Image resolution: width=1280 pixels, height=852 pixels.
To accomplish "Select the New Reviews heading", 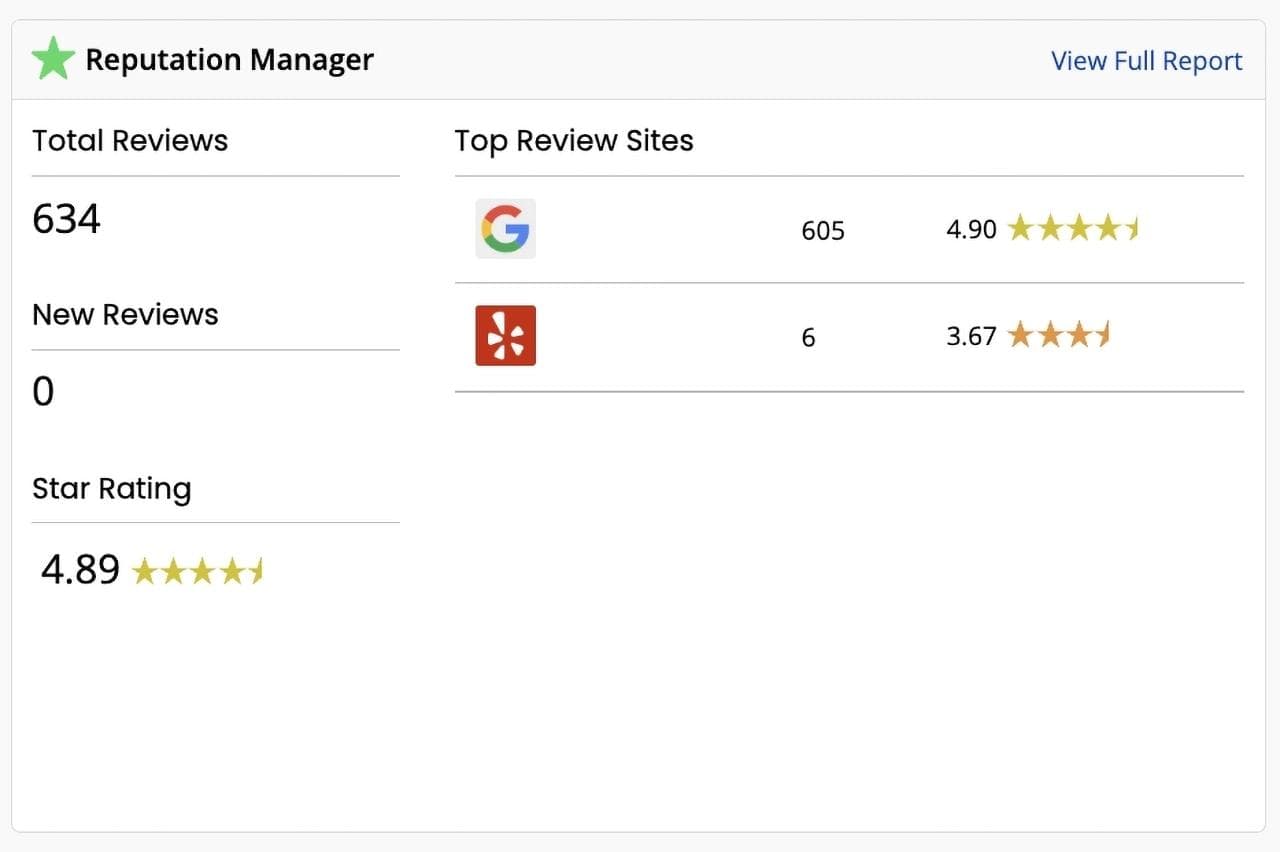I will pos(125,314).
